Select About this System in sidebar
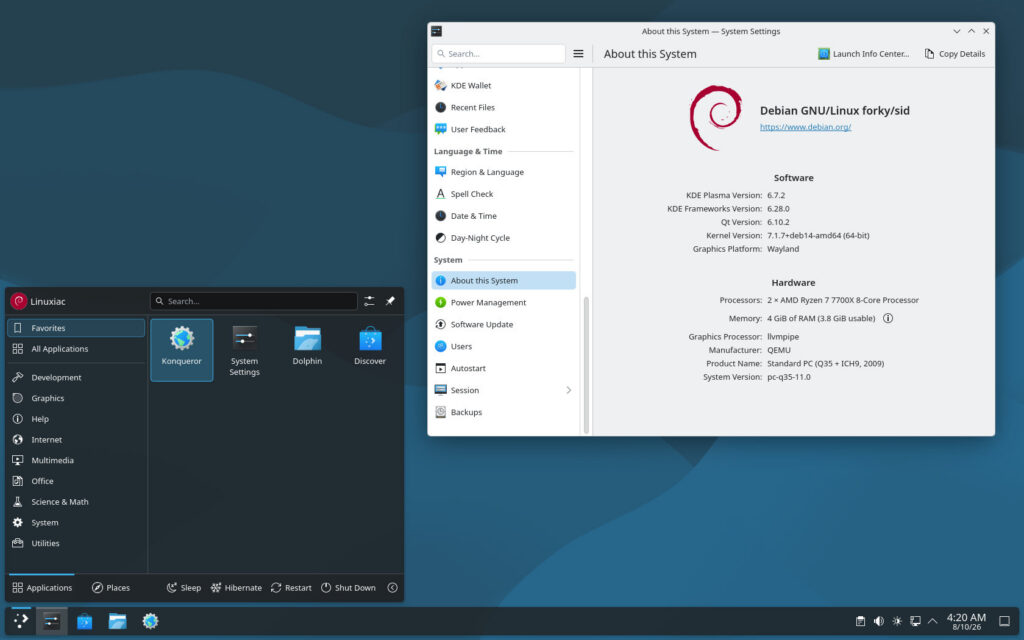1024x640 pixels. [504, 280]
